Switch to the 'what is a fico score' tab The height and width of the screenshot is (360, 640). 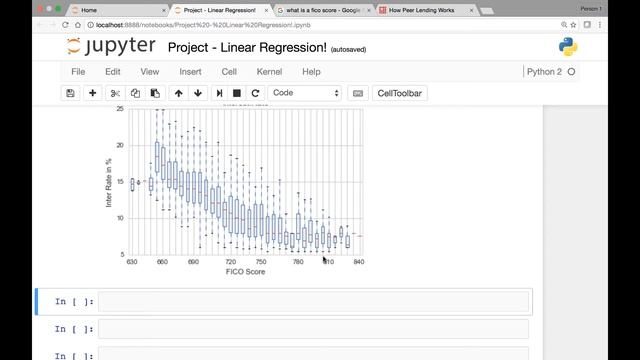tap(322, 10)
